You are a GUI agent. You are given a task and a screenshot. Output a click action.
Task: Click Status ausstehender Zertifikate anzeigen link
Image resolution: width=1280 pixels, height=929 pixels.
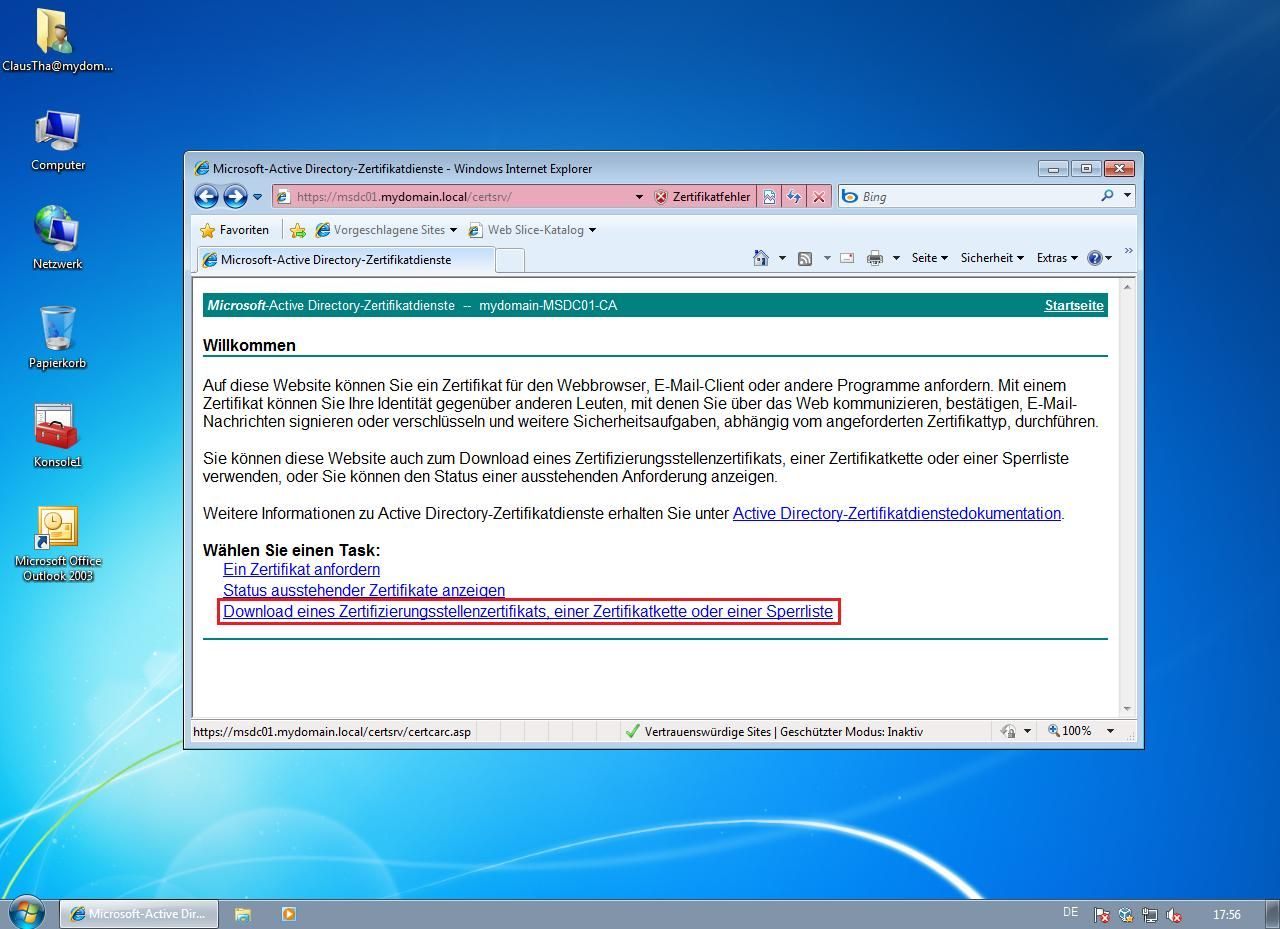coord(364,590)
